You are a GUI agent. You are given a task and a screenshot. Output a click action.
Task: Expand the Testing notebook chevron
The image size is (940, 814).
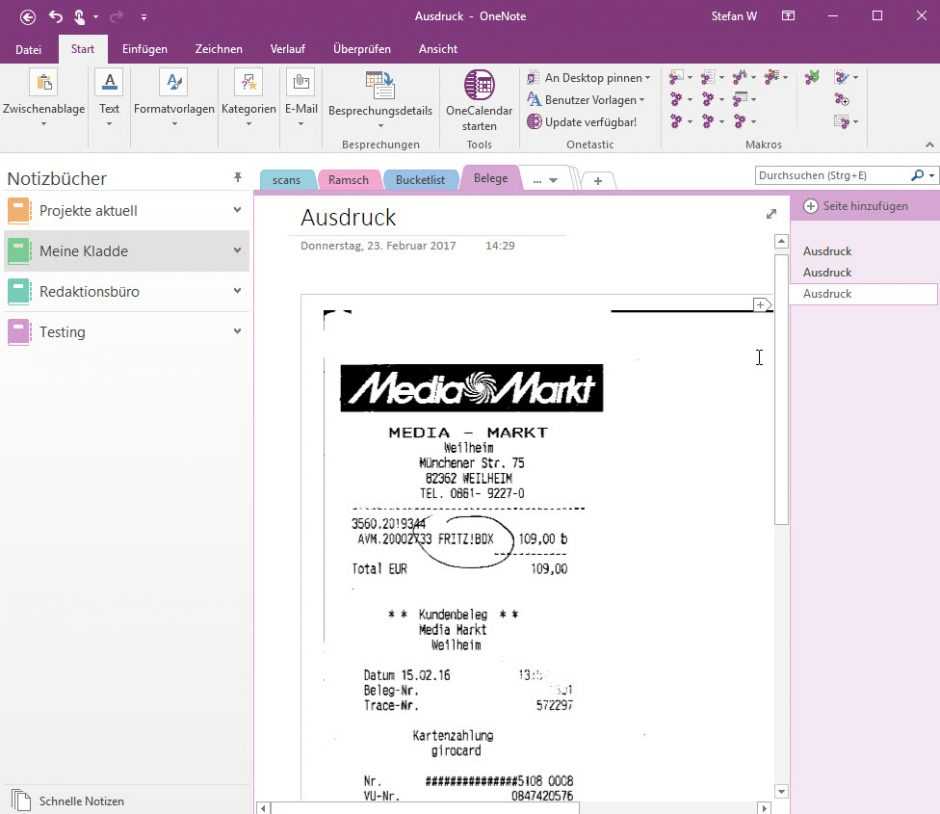237,331
